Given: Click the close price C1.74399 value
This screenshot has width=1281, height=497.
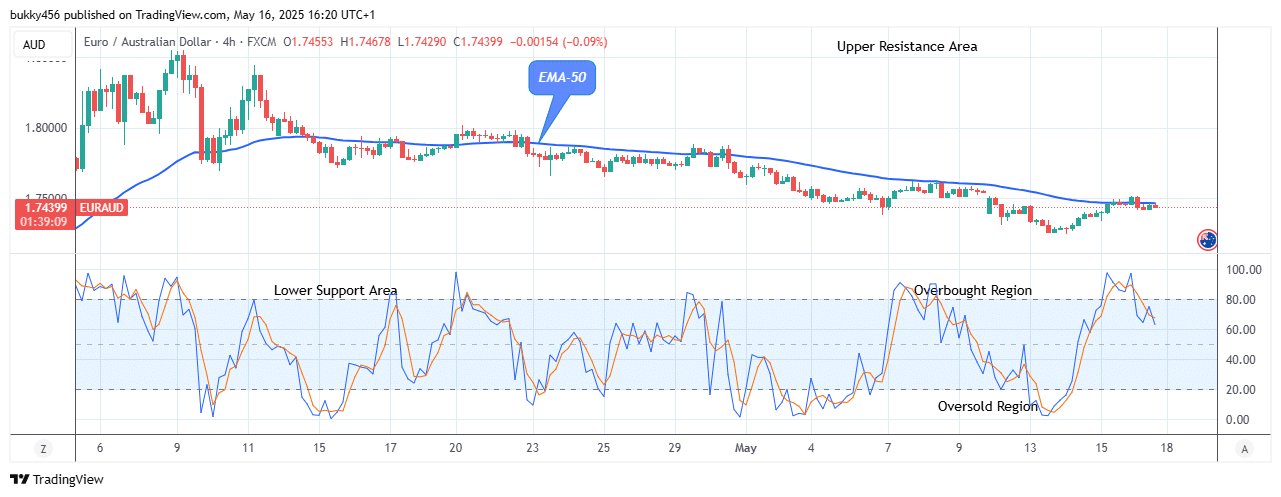Looking at the screenshot, I should coord(478,42).
